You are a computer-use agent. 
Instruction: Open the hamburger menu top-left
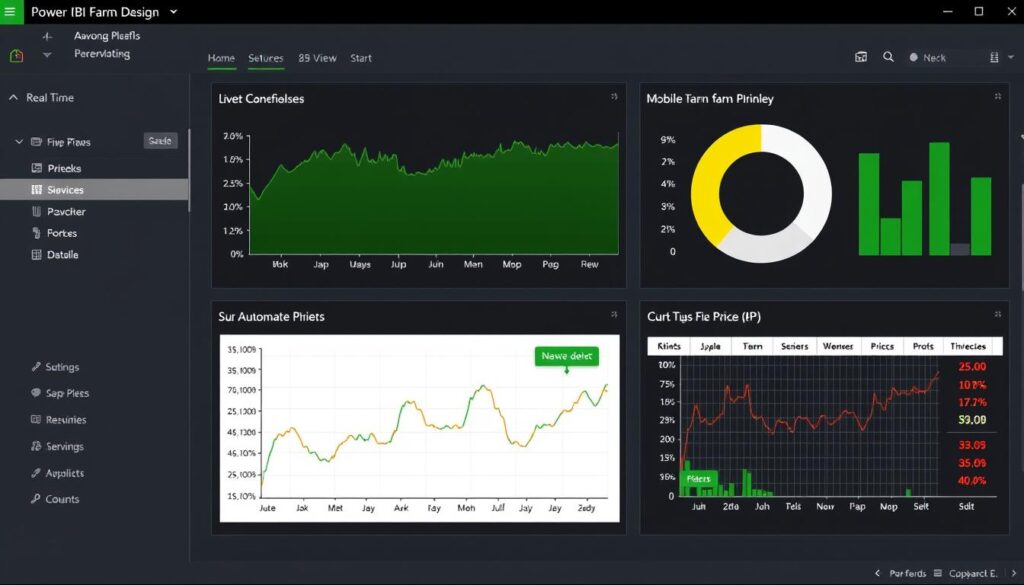[9, 11]
